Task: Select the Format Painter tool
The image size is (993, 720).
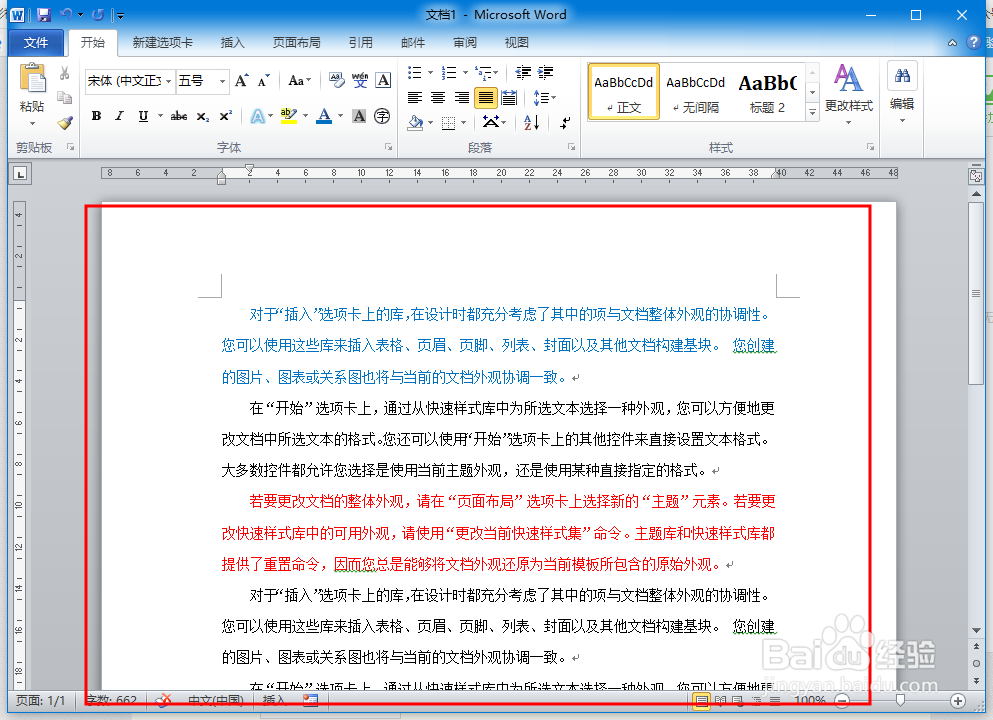Action: (x=63, y=123)
